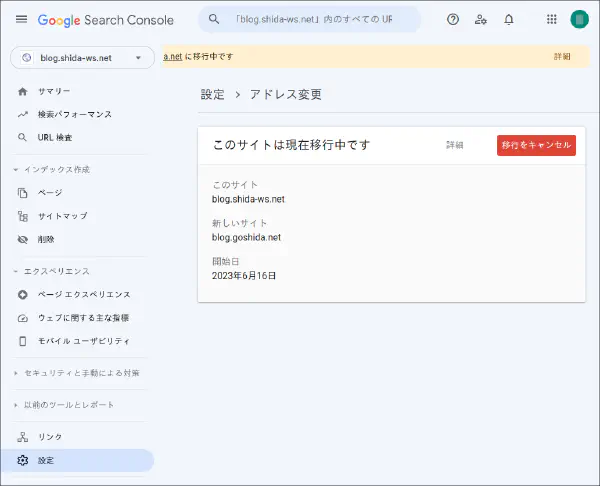The width and height of the screenshot is (600, 486).
Task: Open ウェブに関する主な指標 report
Action: (83, 318)
